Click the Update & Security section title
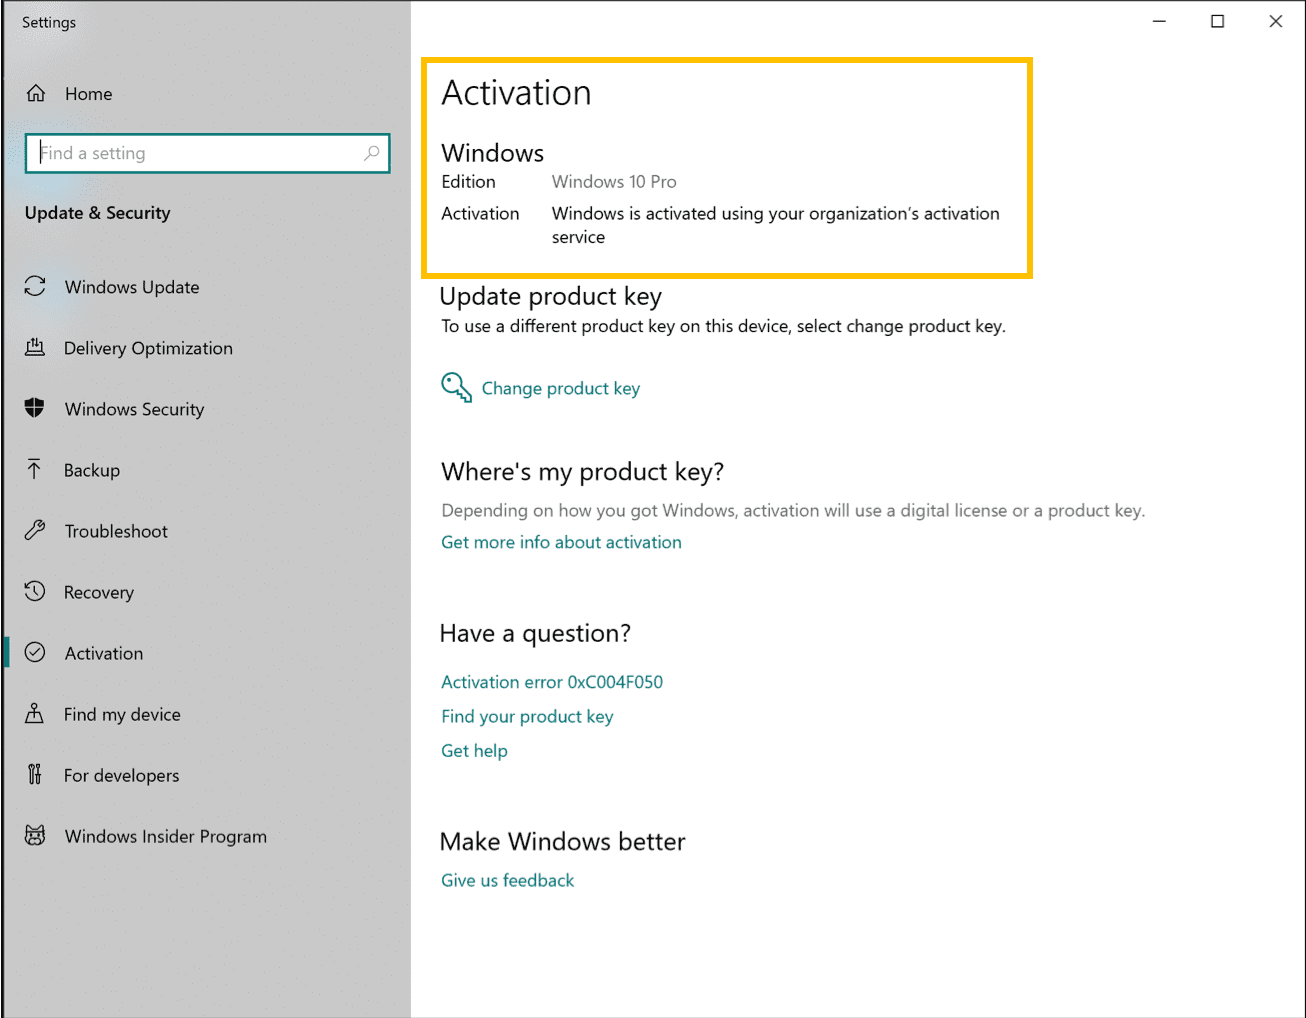Image resolution: width=1306 pixels, height=1018 pixels. 98,213
